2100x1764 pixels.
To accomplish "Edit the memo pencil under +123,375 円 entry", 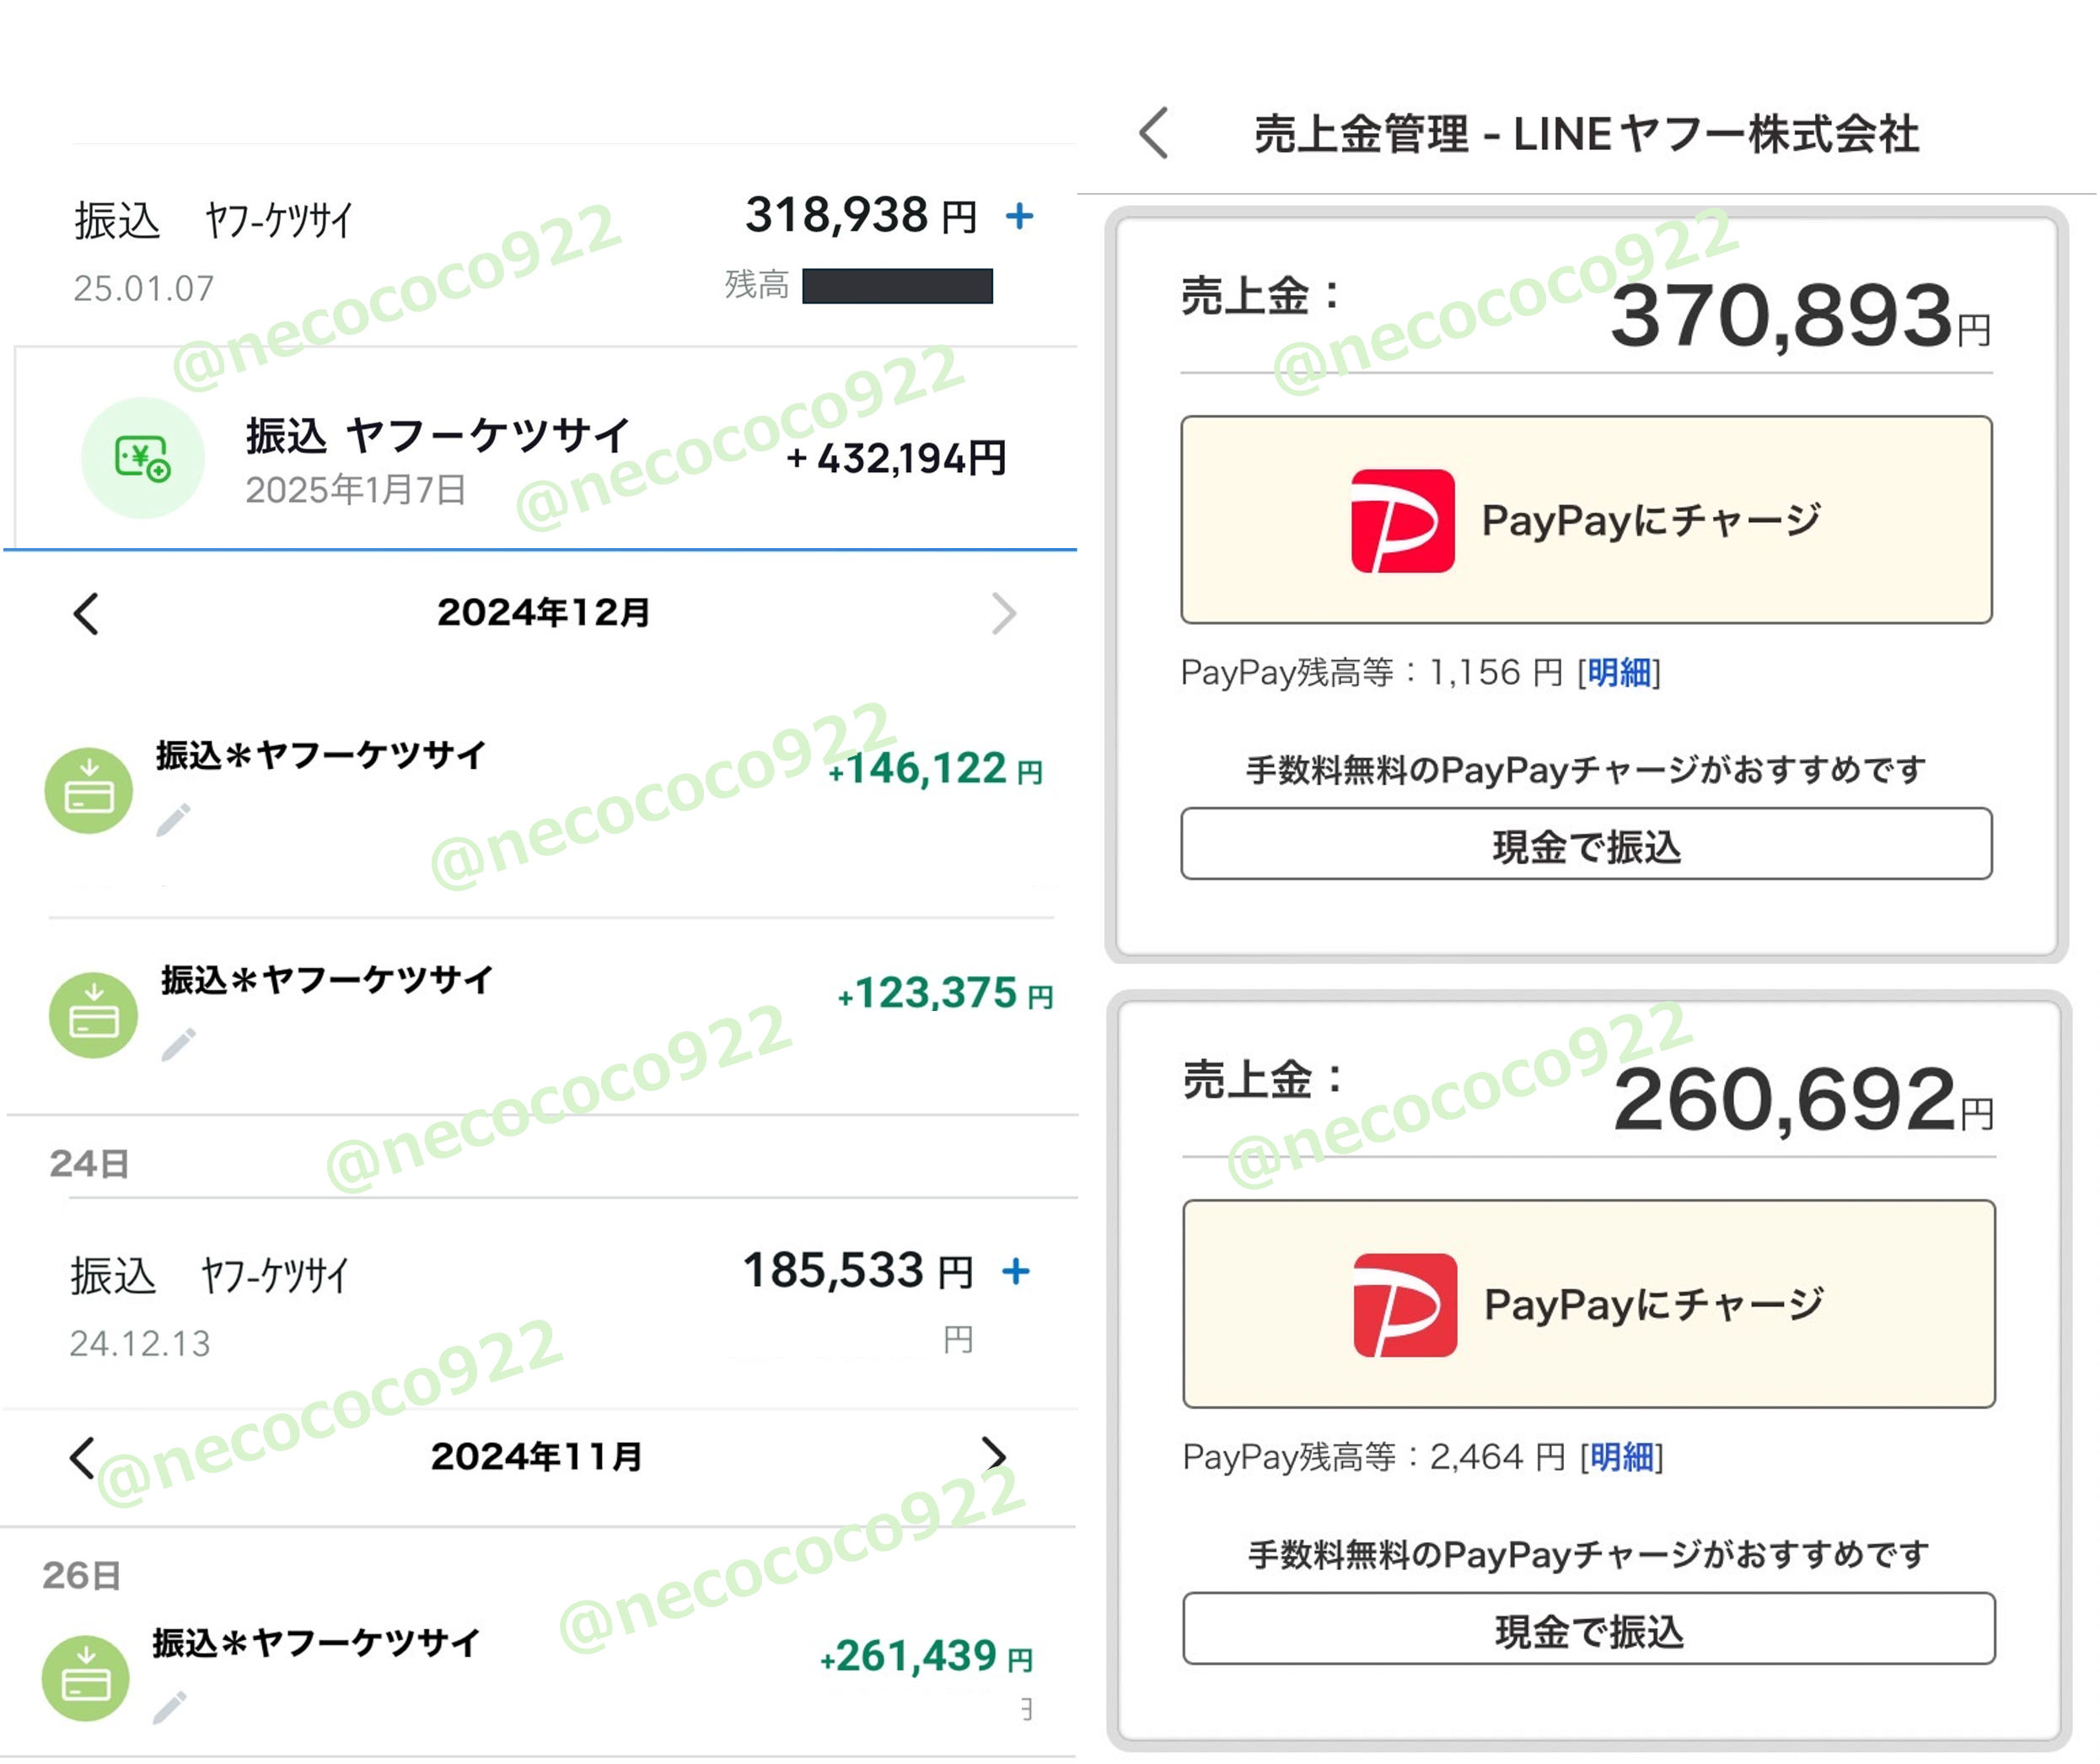I will (178, 1044).
